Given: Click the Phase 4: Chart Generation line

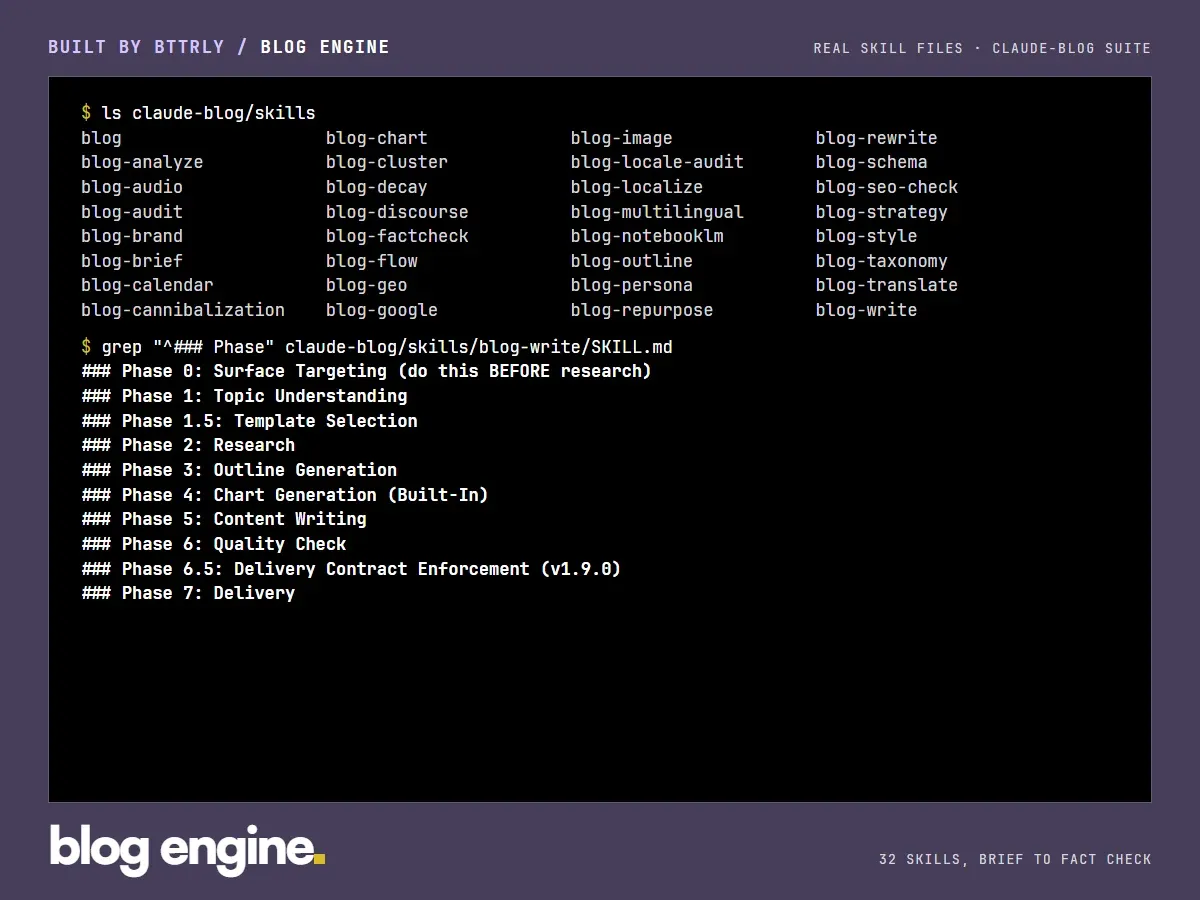Looking at the screenshot, I should (x=285, y=495).
